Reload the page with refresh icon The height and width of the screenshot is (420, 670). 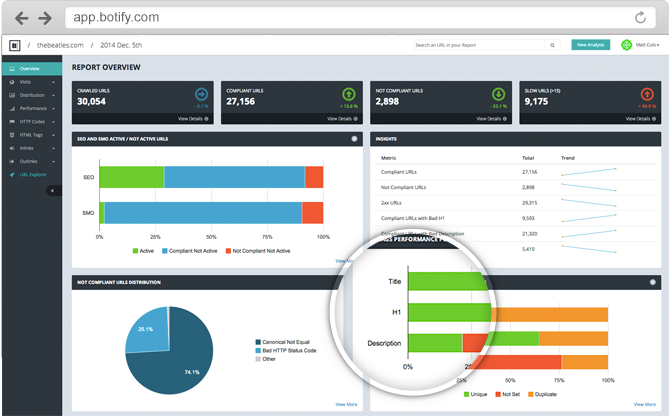pos(640,18)
